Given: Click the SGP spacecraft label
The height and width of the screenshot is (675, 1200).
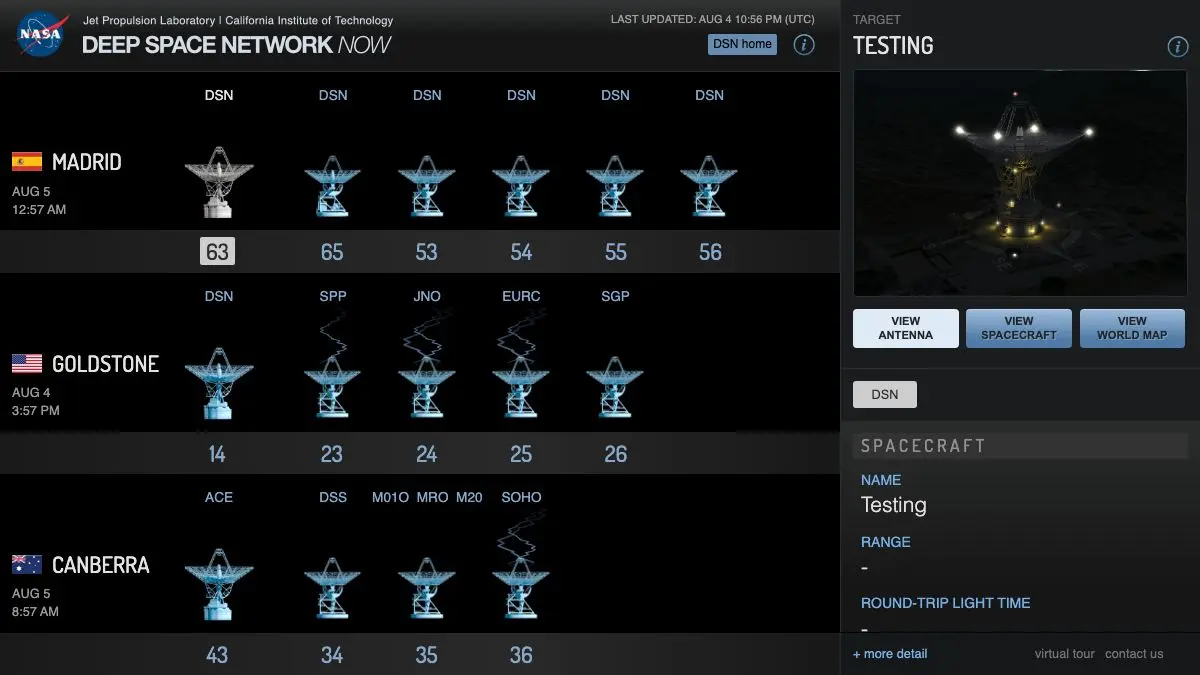Looking at the screenshot, I should [x=615, y=296].
